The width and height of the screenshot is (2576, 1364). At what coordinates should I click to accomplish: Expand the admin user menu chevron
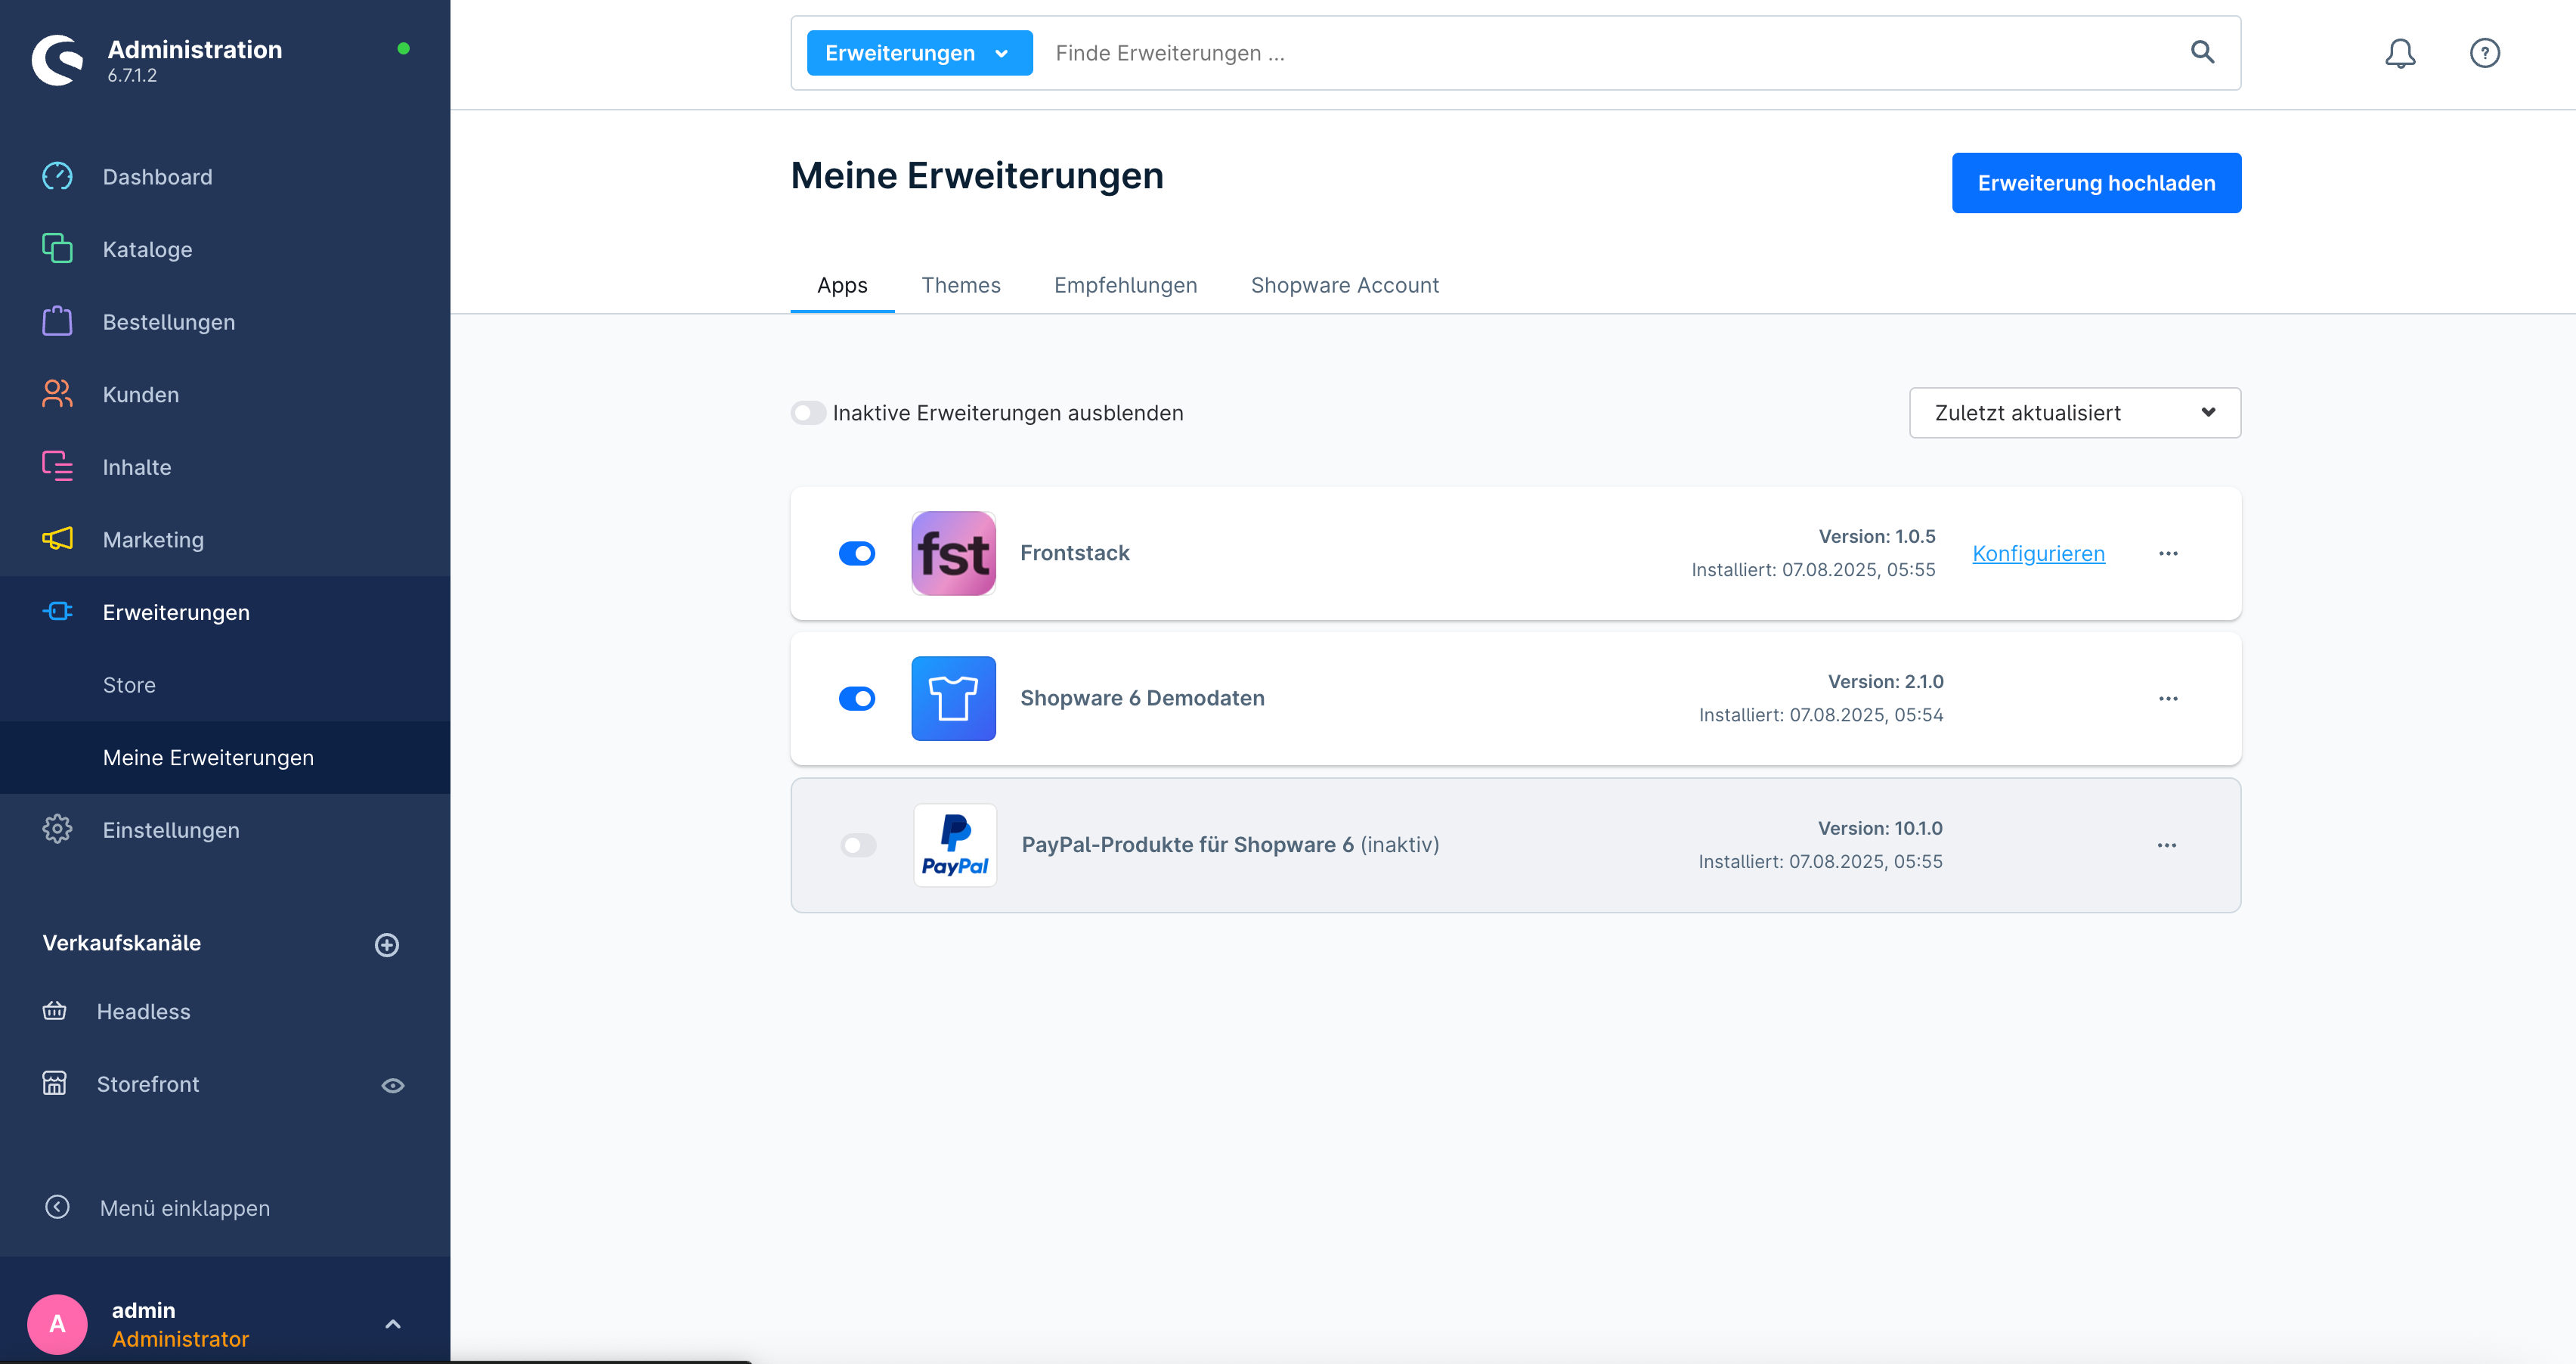point(393,1324)
